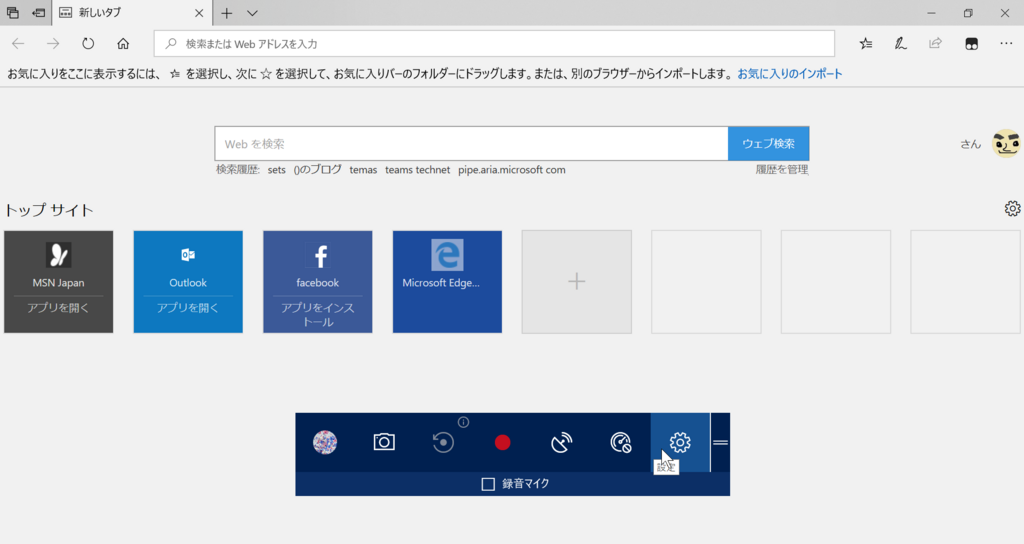Image resolution: width=1024 pixels, height=544 pixels.
Task: Open the user avatar picture
Action: 1006,144
